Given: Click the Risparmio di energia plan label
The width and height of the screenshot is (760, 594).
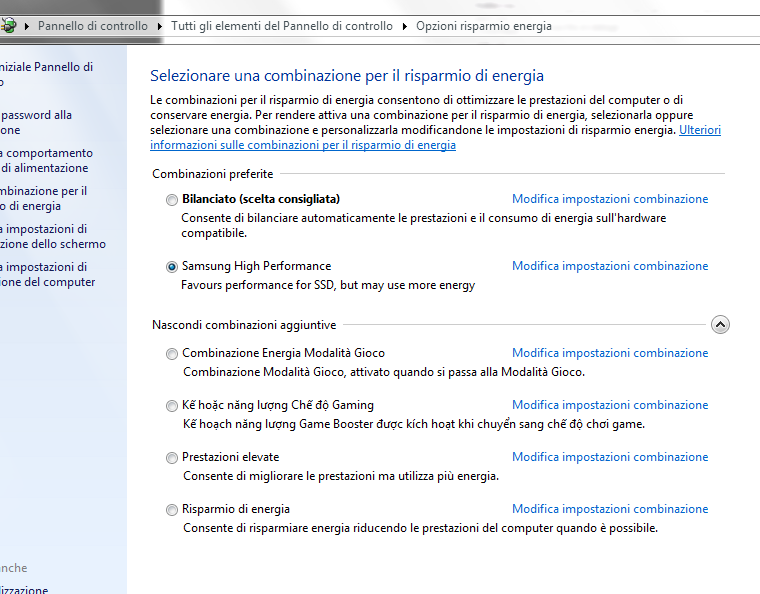Looking at the screenshot, I should point(236,509).
